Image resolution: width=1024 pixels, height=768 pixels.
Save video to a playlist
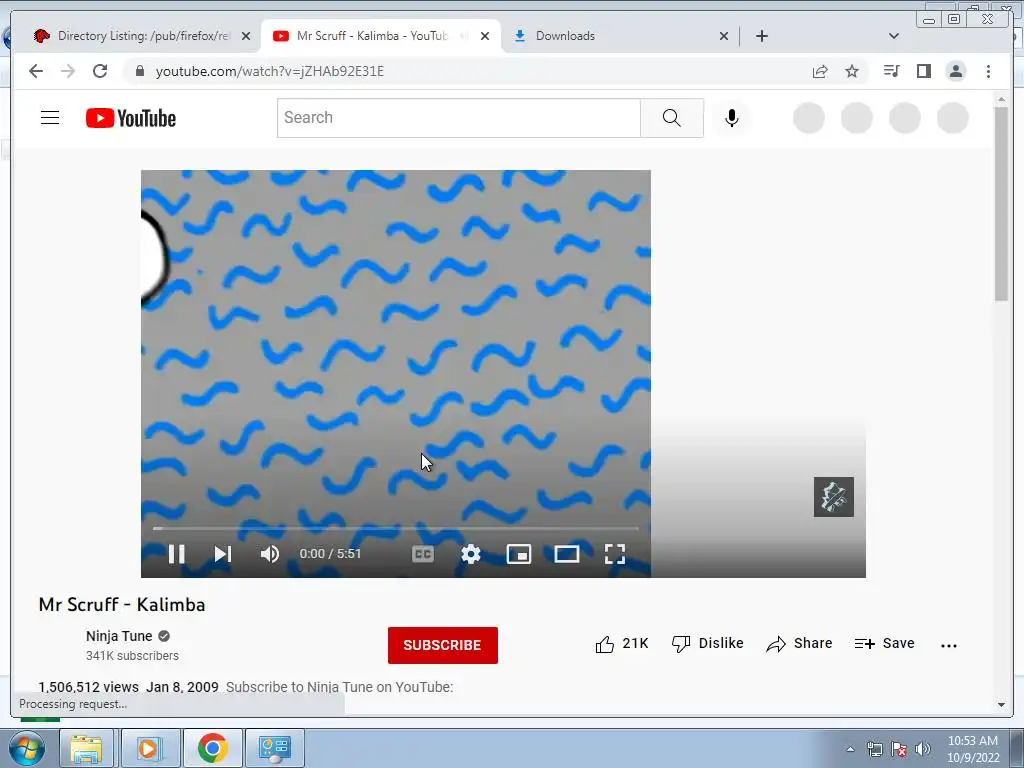(x=884, y=644)
